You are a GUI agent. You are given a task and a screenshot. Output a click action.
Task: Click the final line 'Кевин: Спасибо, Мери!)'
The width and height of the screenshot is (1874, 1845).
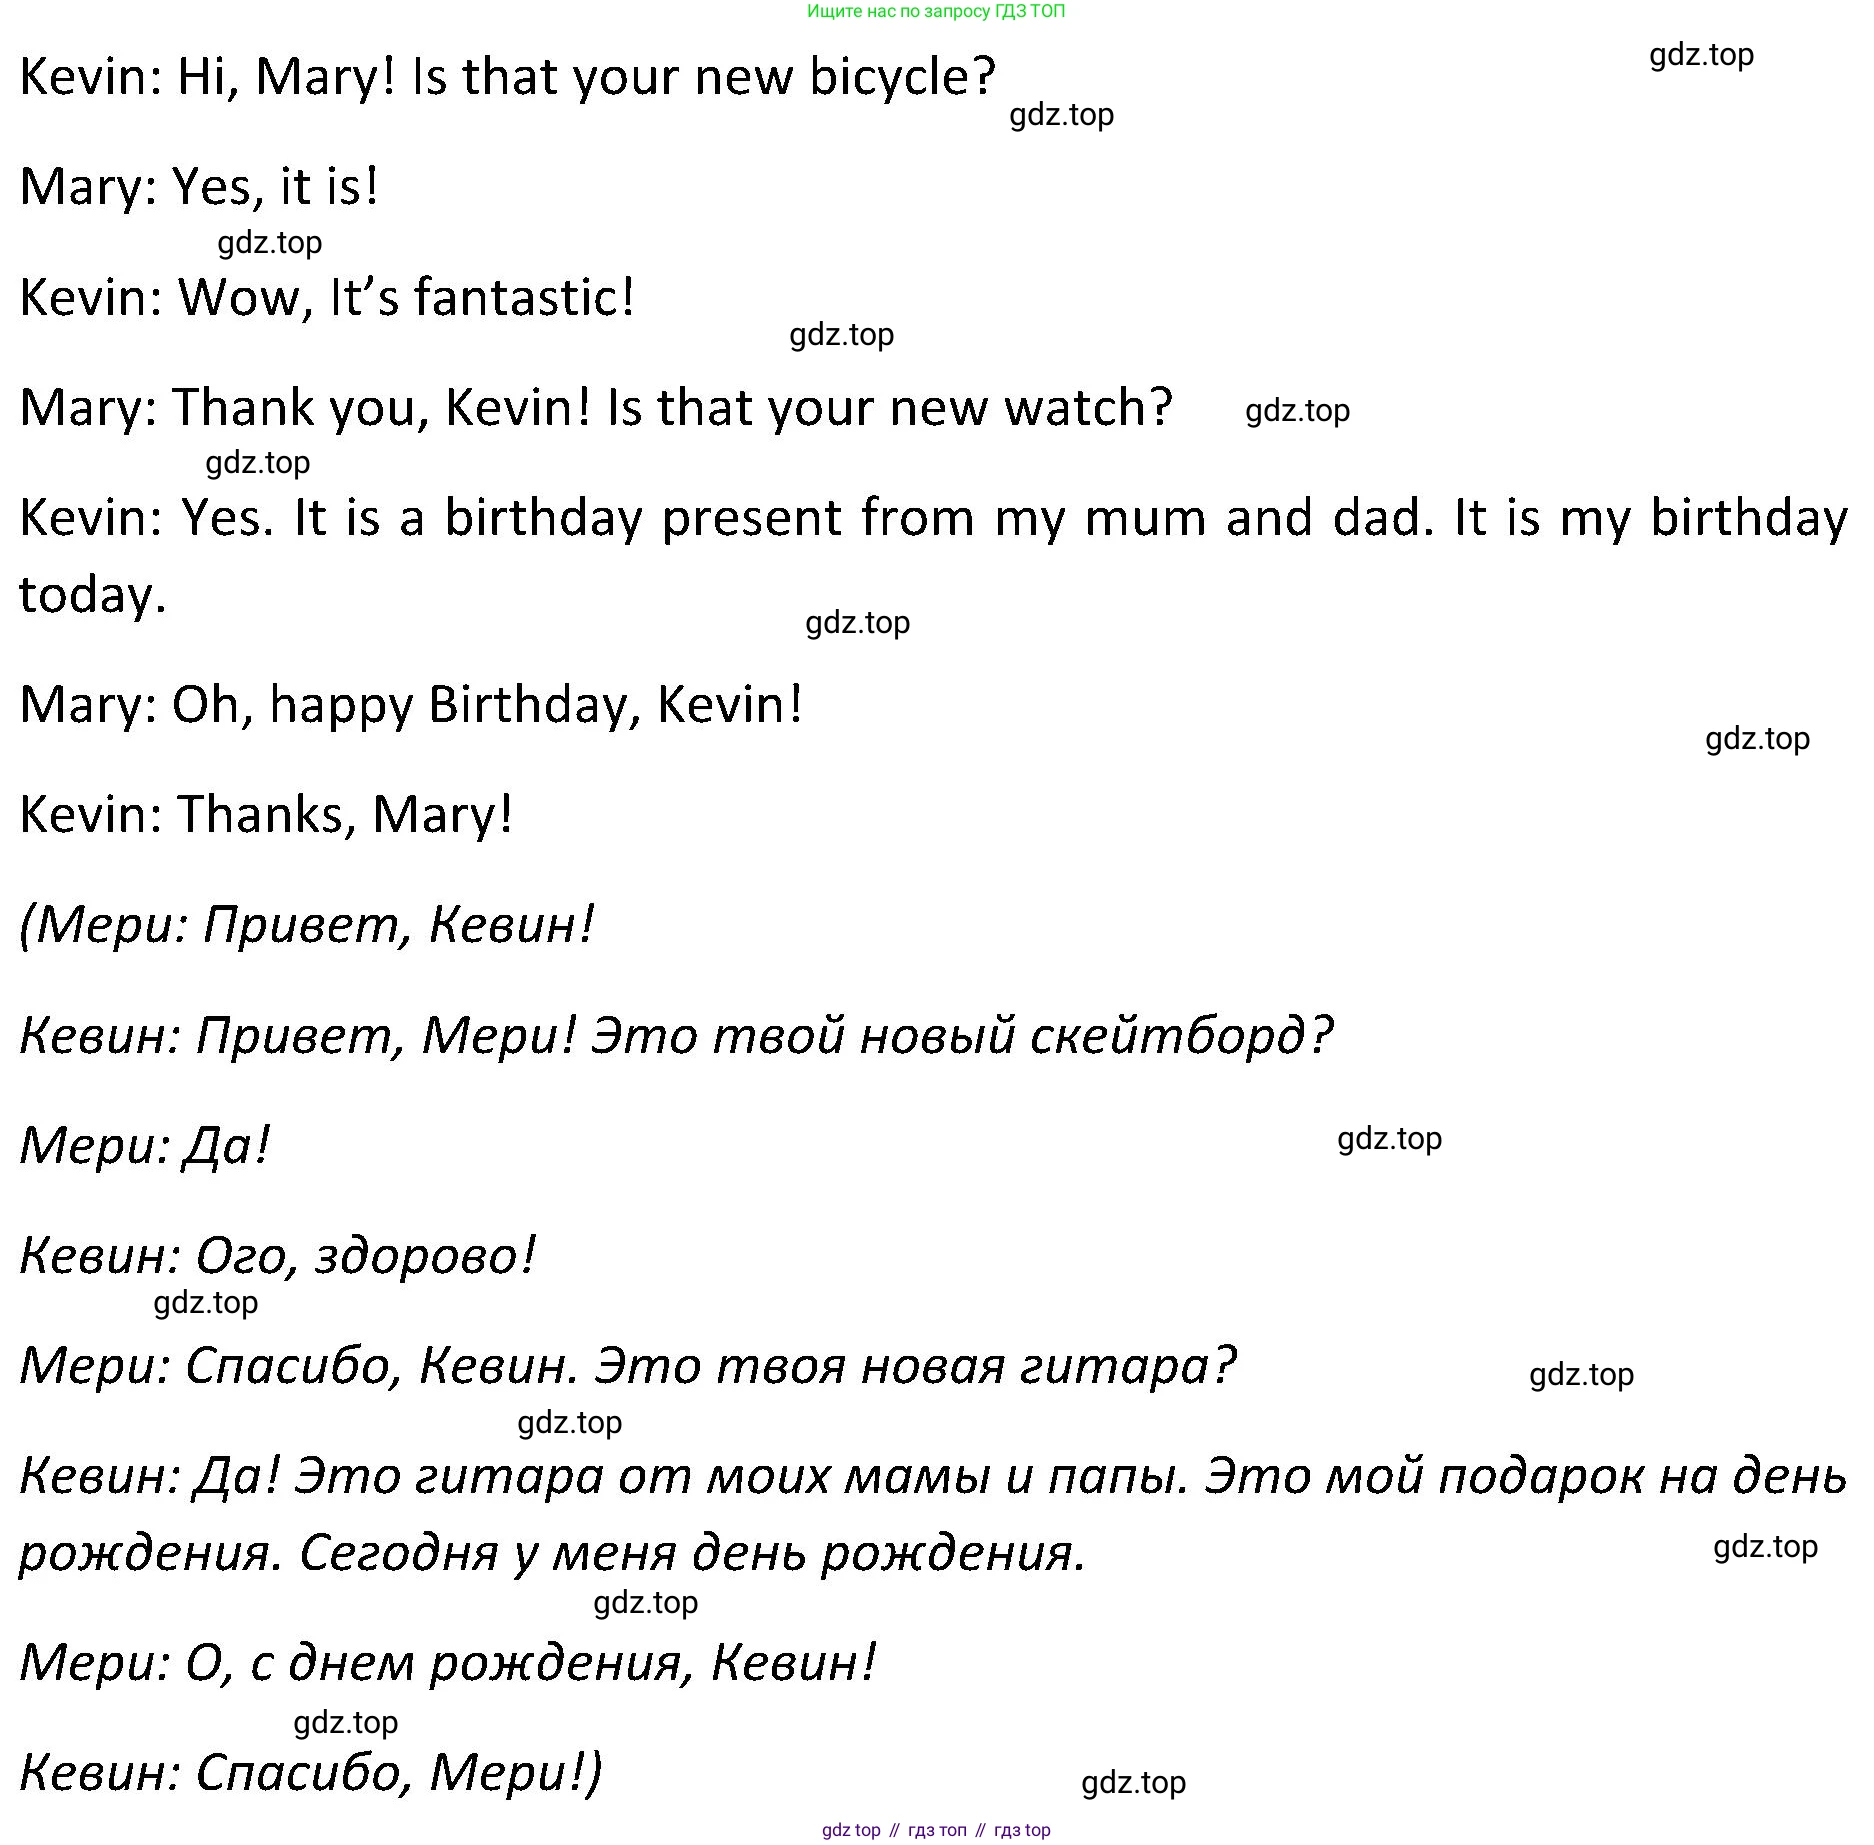point(311,1774)
